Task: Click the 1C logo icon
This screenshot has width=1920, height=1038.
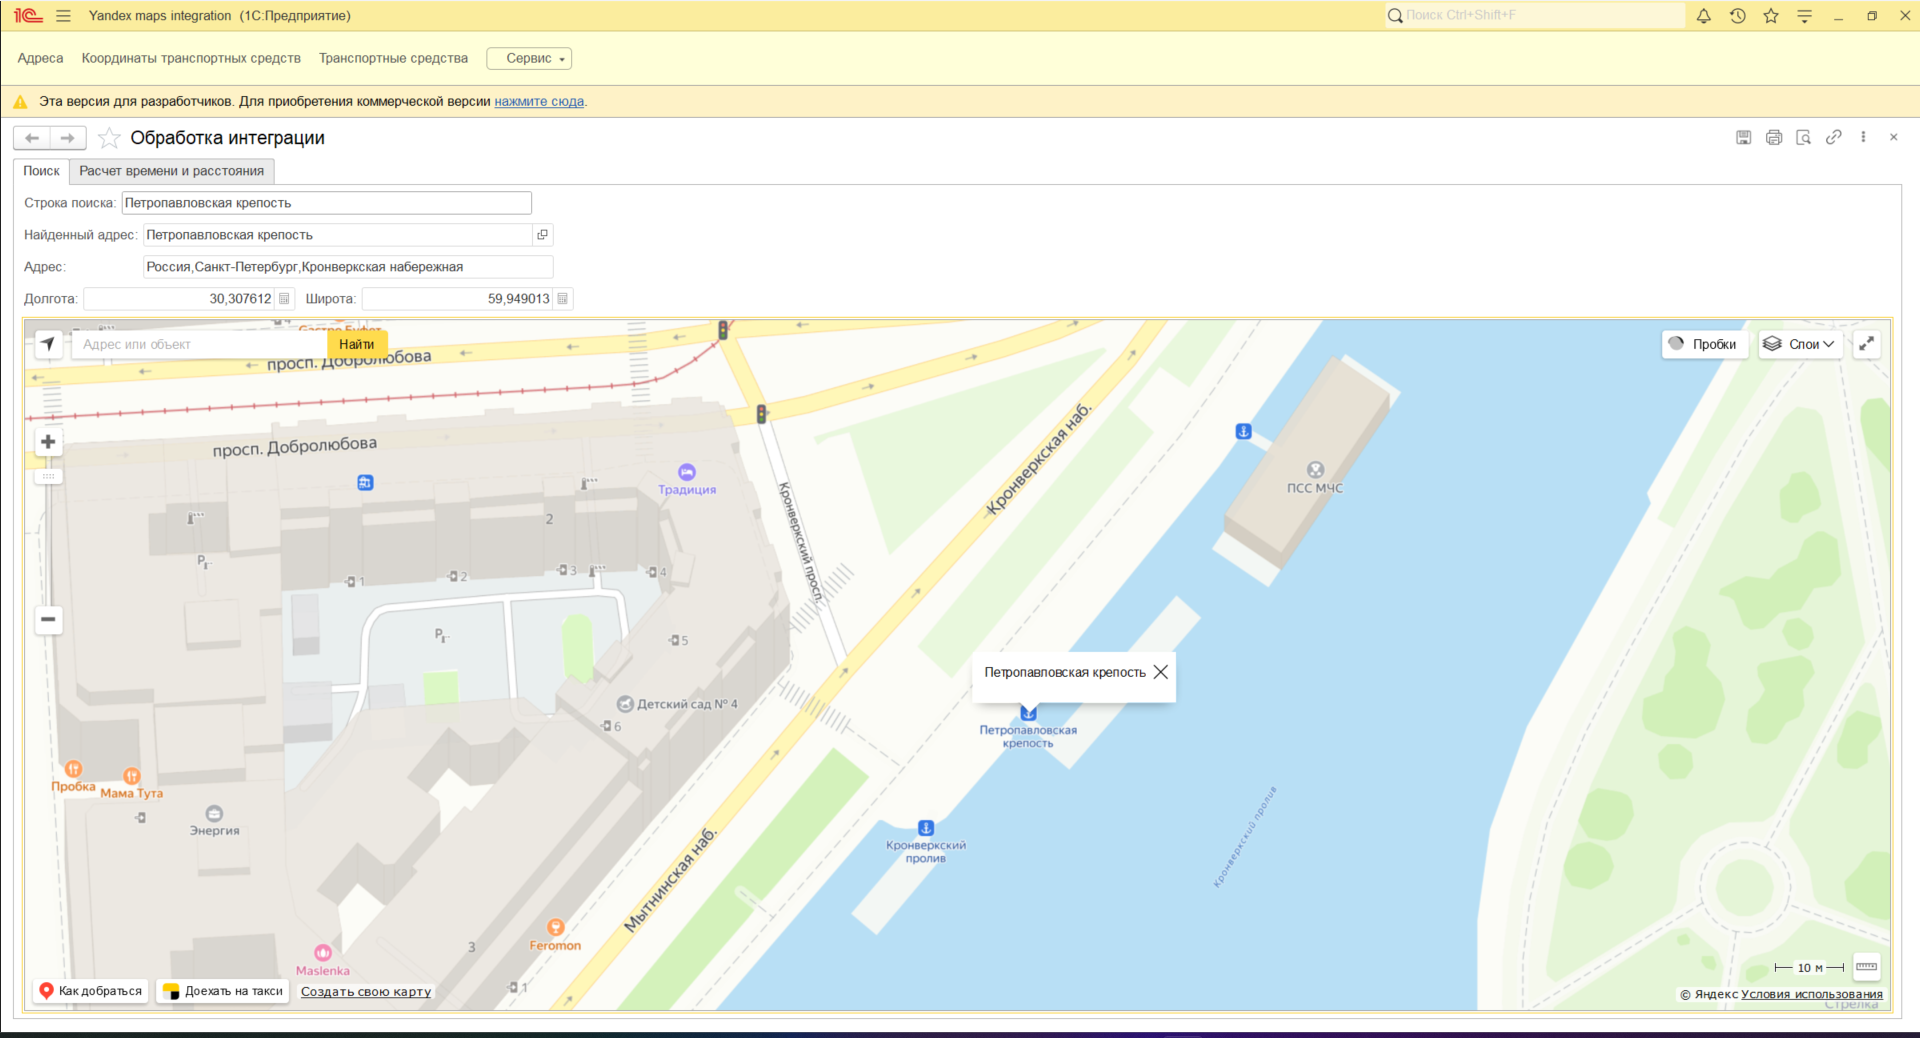Action: tap(28, 16)
